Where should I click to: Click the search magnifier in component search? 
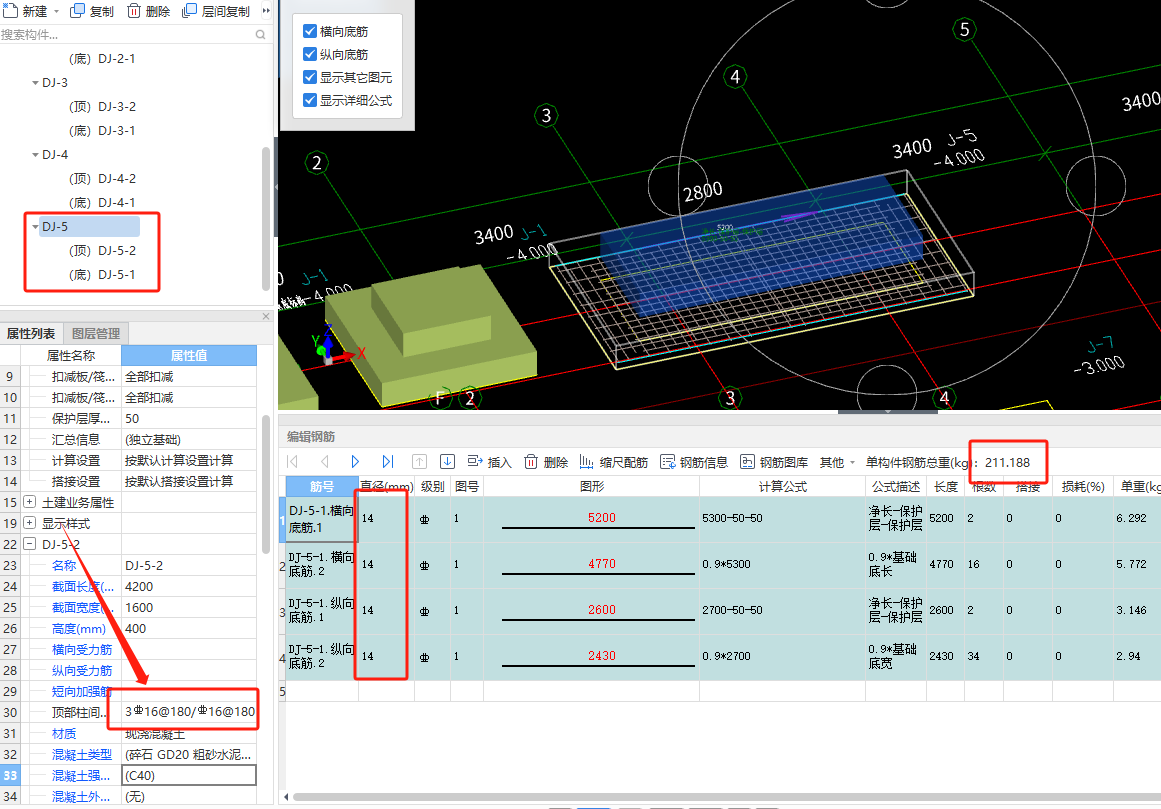point(261,35)
